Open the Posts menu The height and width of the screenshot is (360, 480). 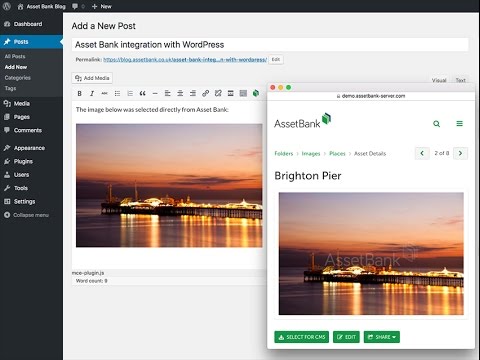point(31,42)
